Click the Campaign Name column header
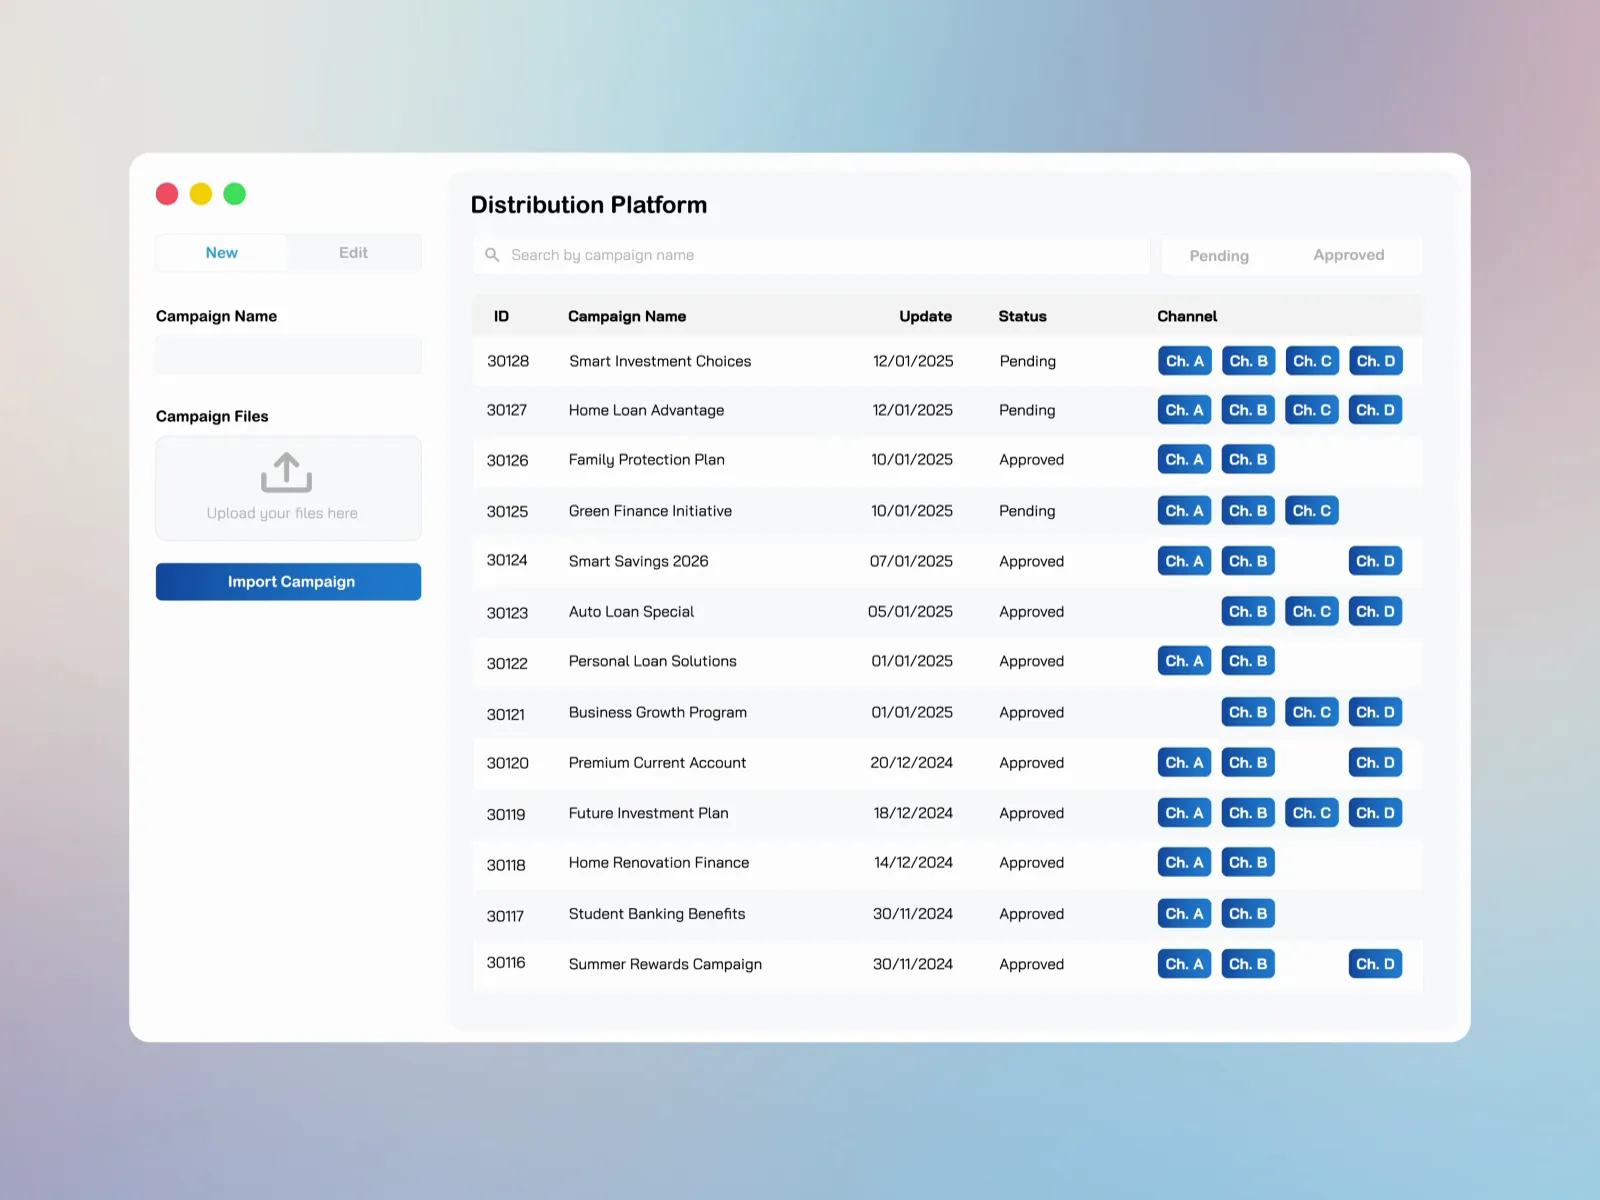The width and height of the screenshot is (1600, 1200). [x=627, y=316]
